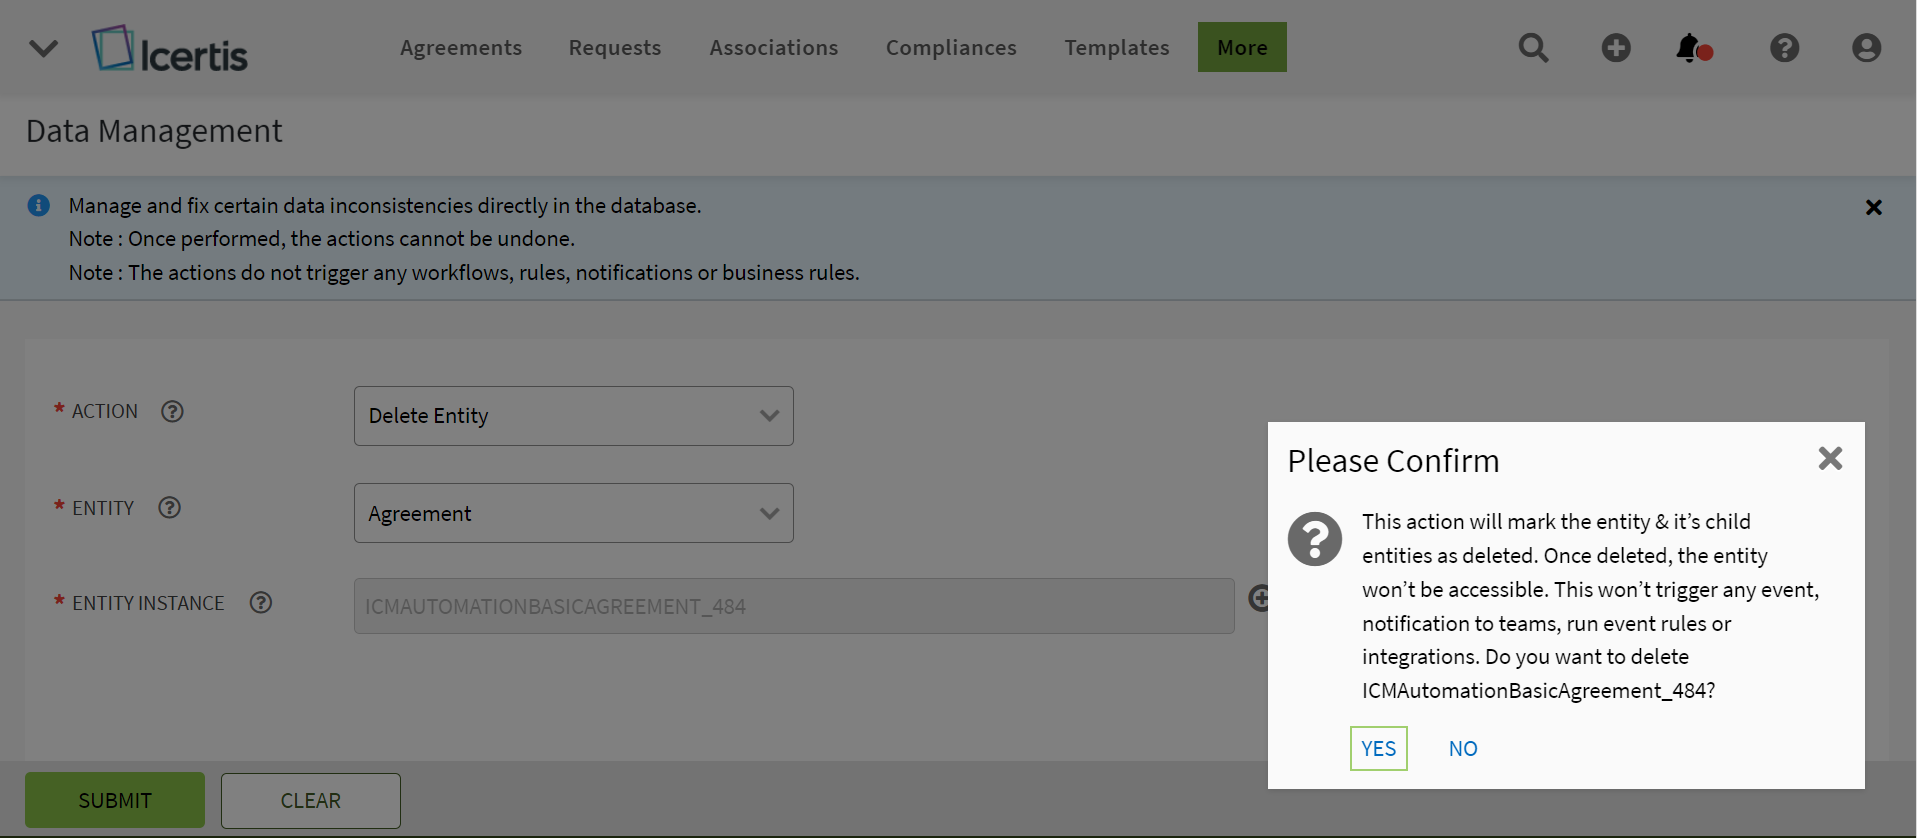
Task: Click the Entity Instance input field
Action: point(793,606)
